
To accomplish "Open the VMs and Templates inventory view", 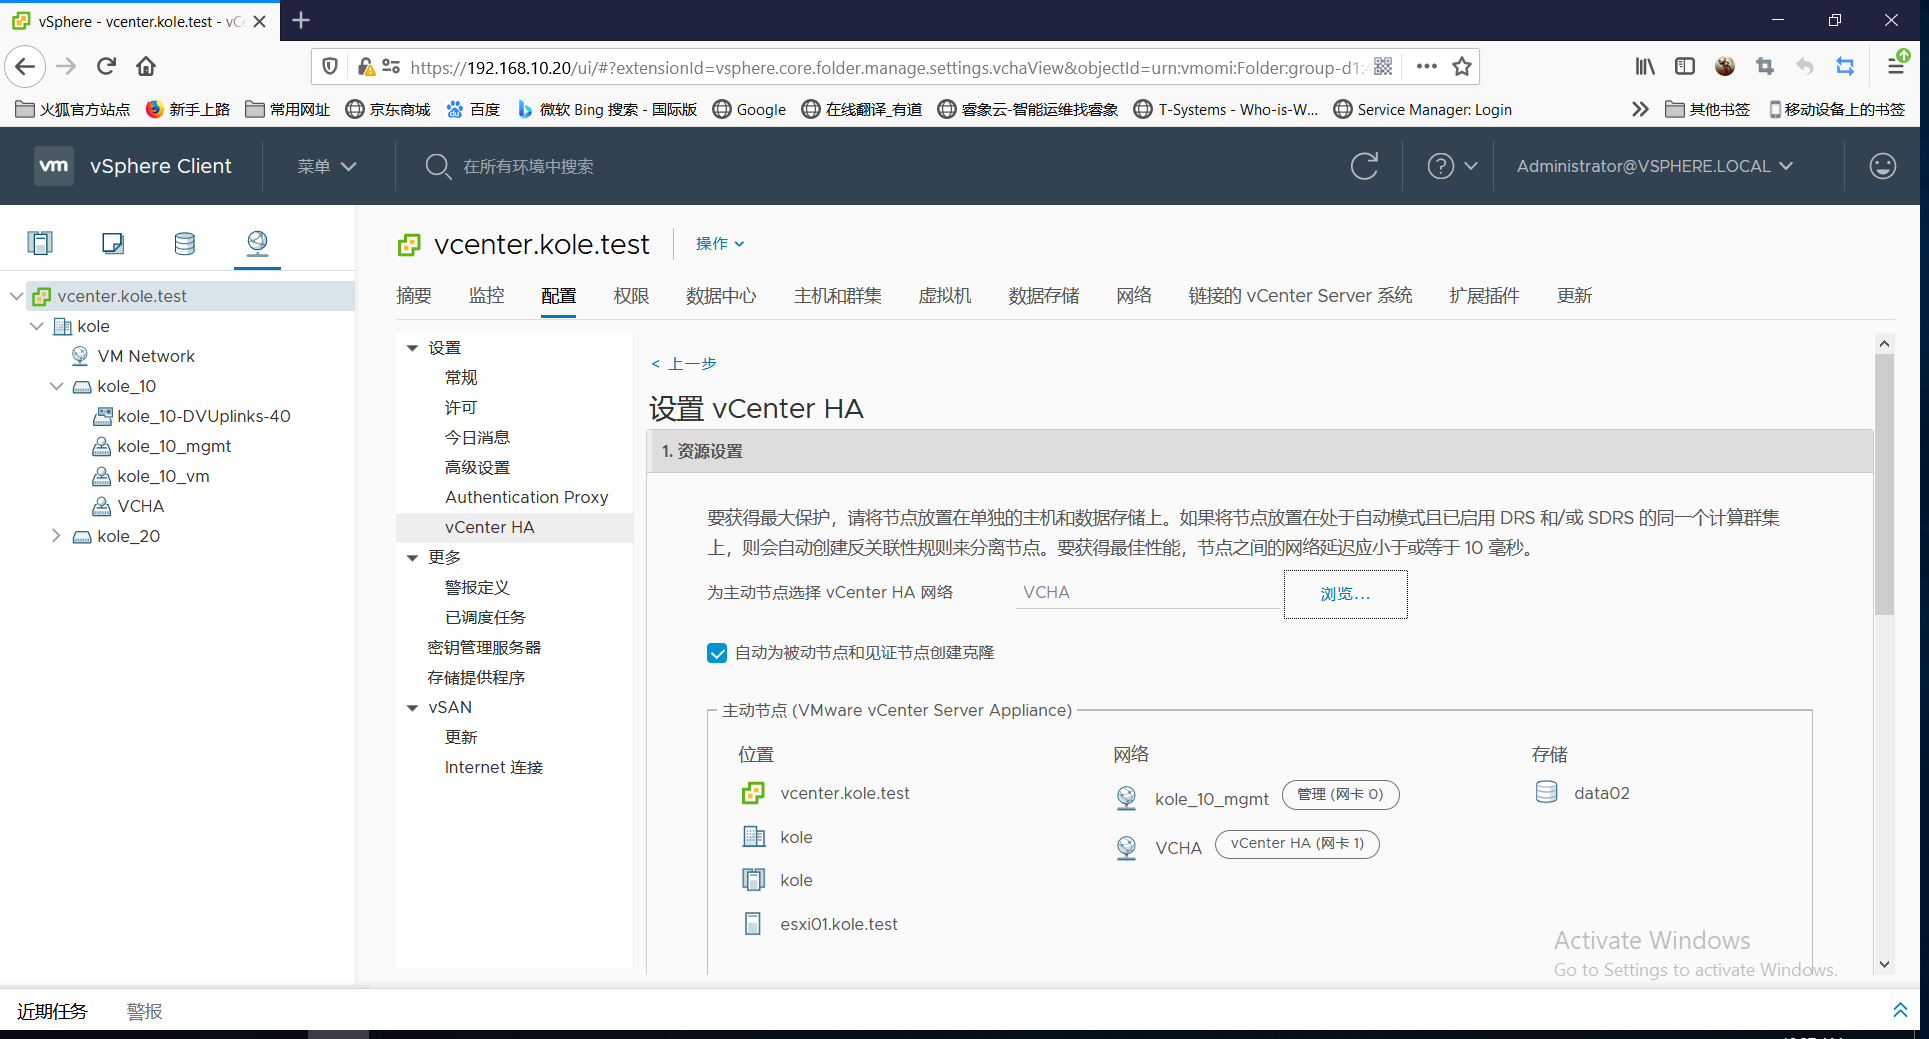I will tap(112, 243).
